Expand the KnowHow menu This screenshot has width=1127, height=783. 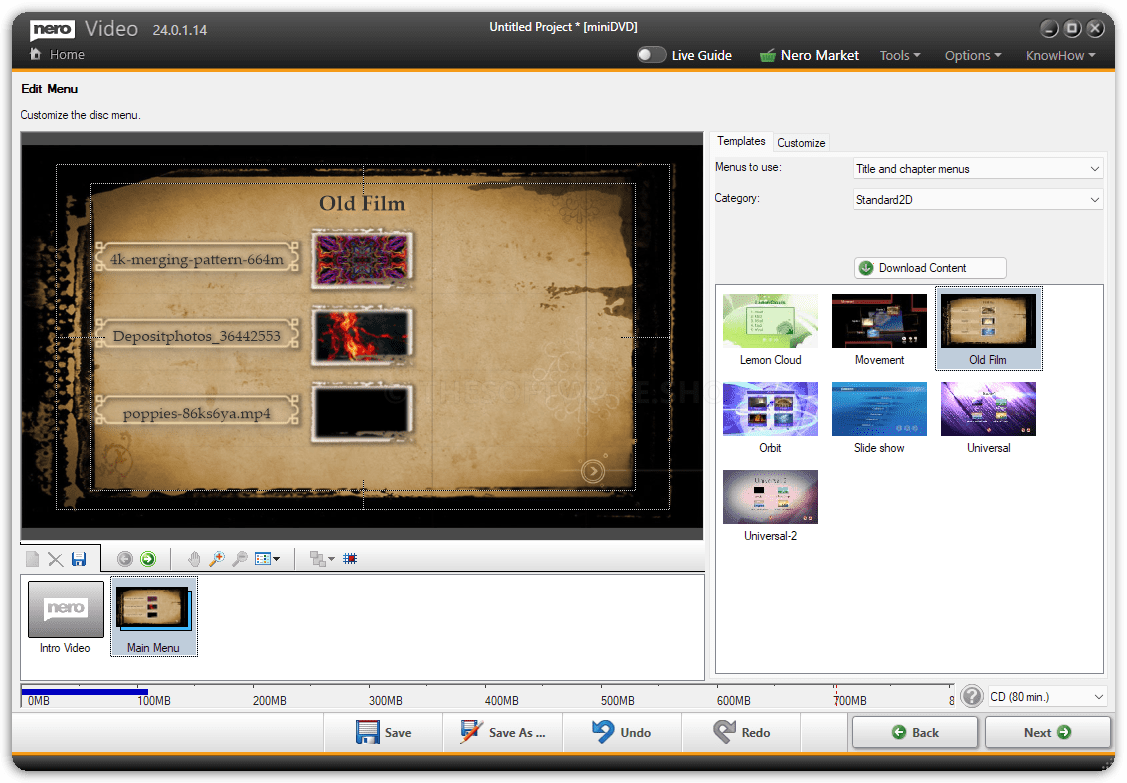point(1060,55)
